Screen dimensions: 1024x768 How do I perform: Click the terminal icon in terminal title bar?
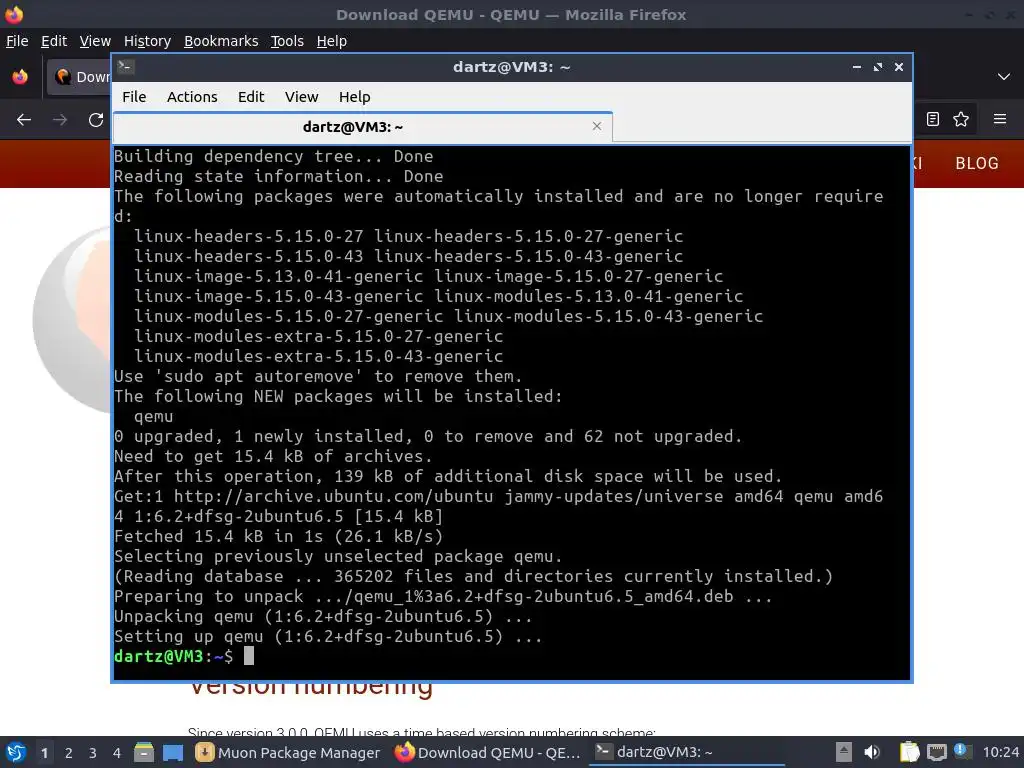pos(126,67)
